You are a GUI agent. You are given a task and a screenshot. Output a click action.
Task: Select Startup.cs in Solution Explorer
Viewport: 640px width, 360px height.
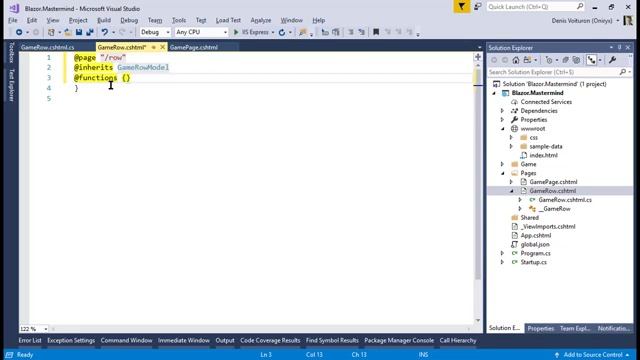[x=533, y=262]
